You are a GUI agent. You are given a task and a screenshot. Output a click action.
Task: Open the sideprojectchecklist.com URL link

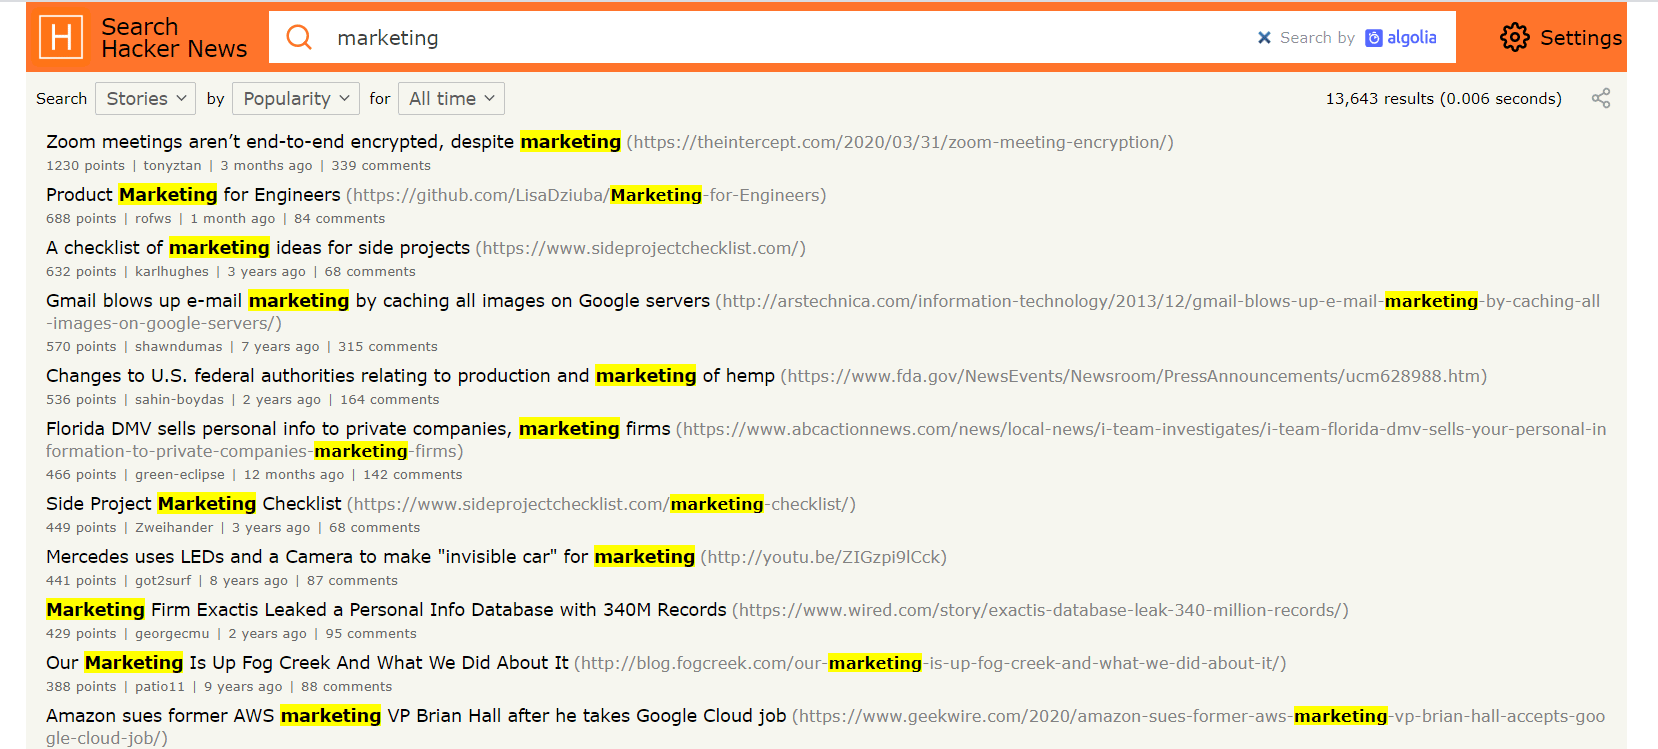click(x=640, y=248)
